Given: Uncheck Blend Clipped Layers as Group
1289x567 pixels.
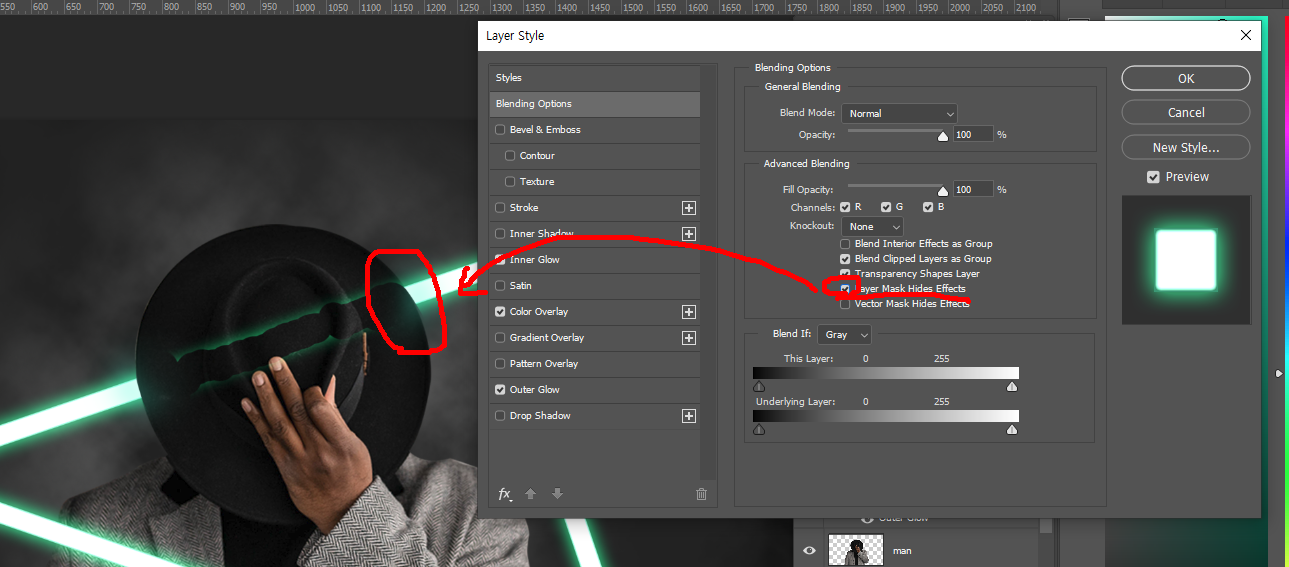Looking at the screenshot, I should [x=846, y=259].
